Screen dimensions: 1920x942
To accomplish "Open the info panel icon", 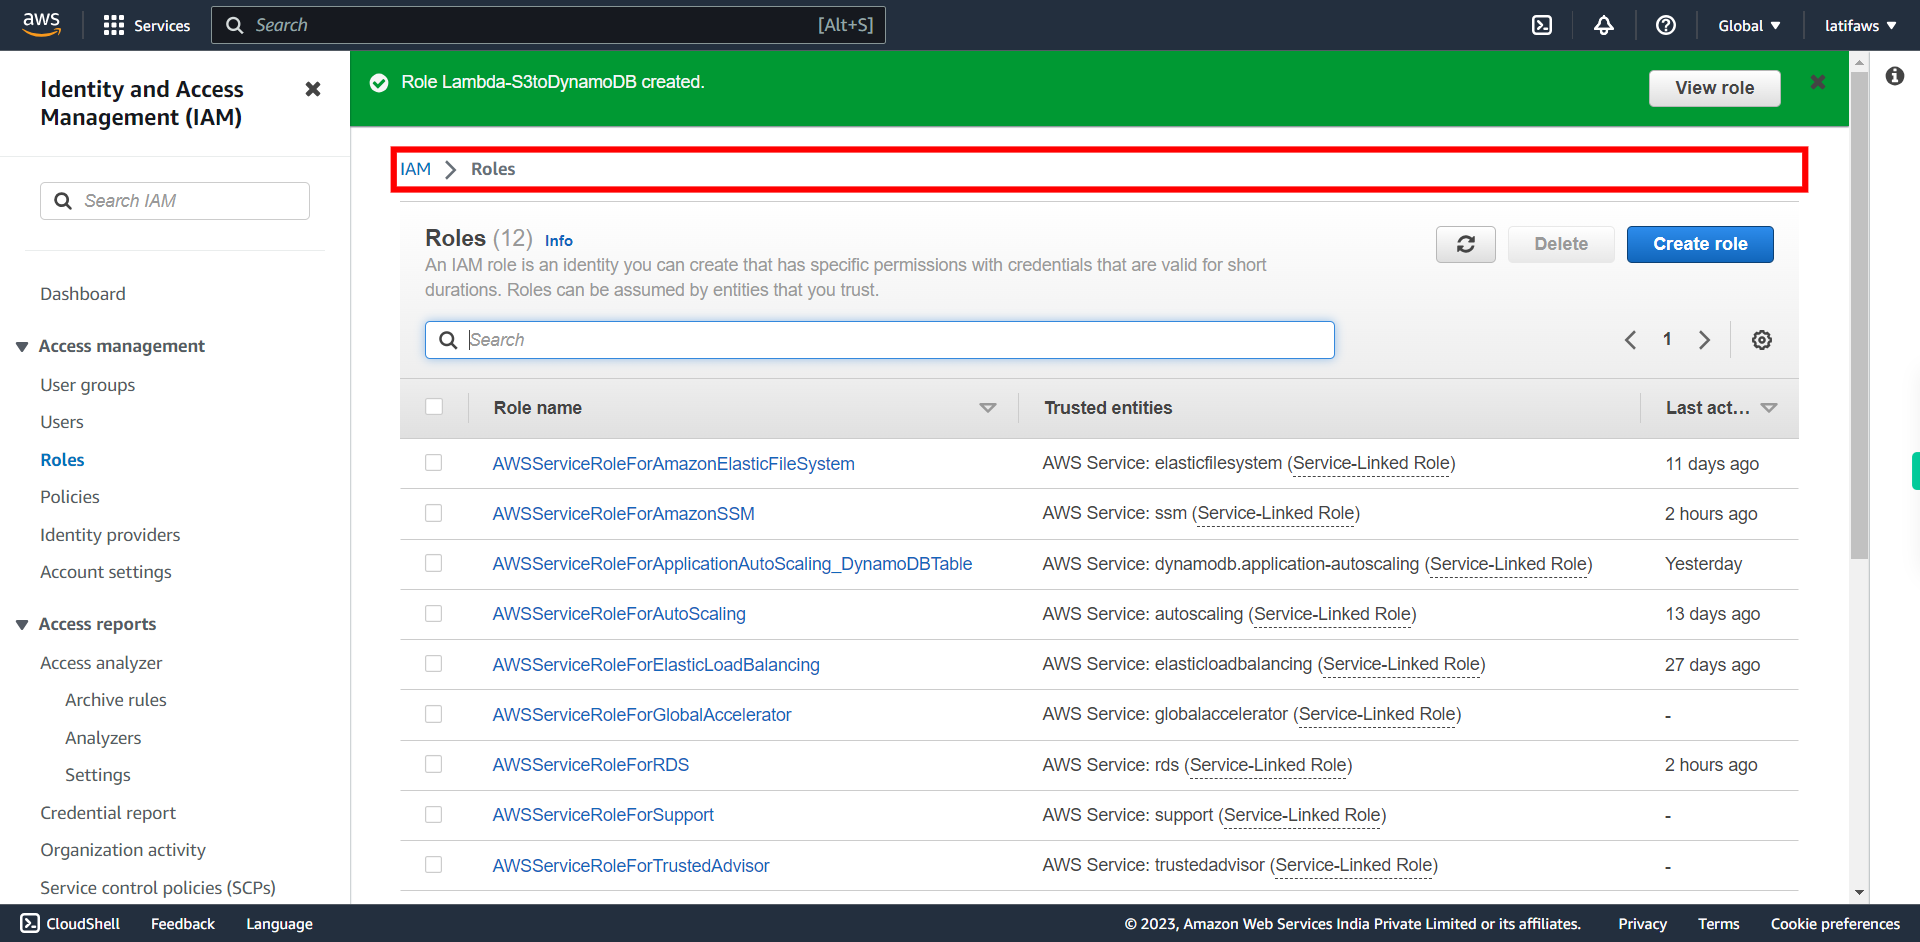I will [x=1895, y=76].
